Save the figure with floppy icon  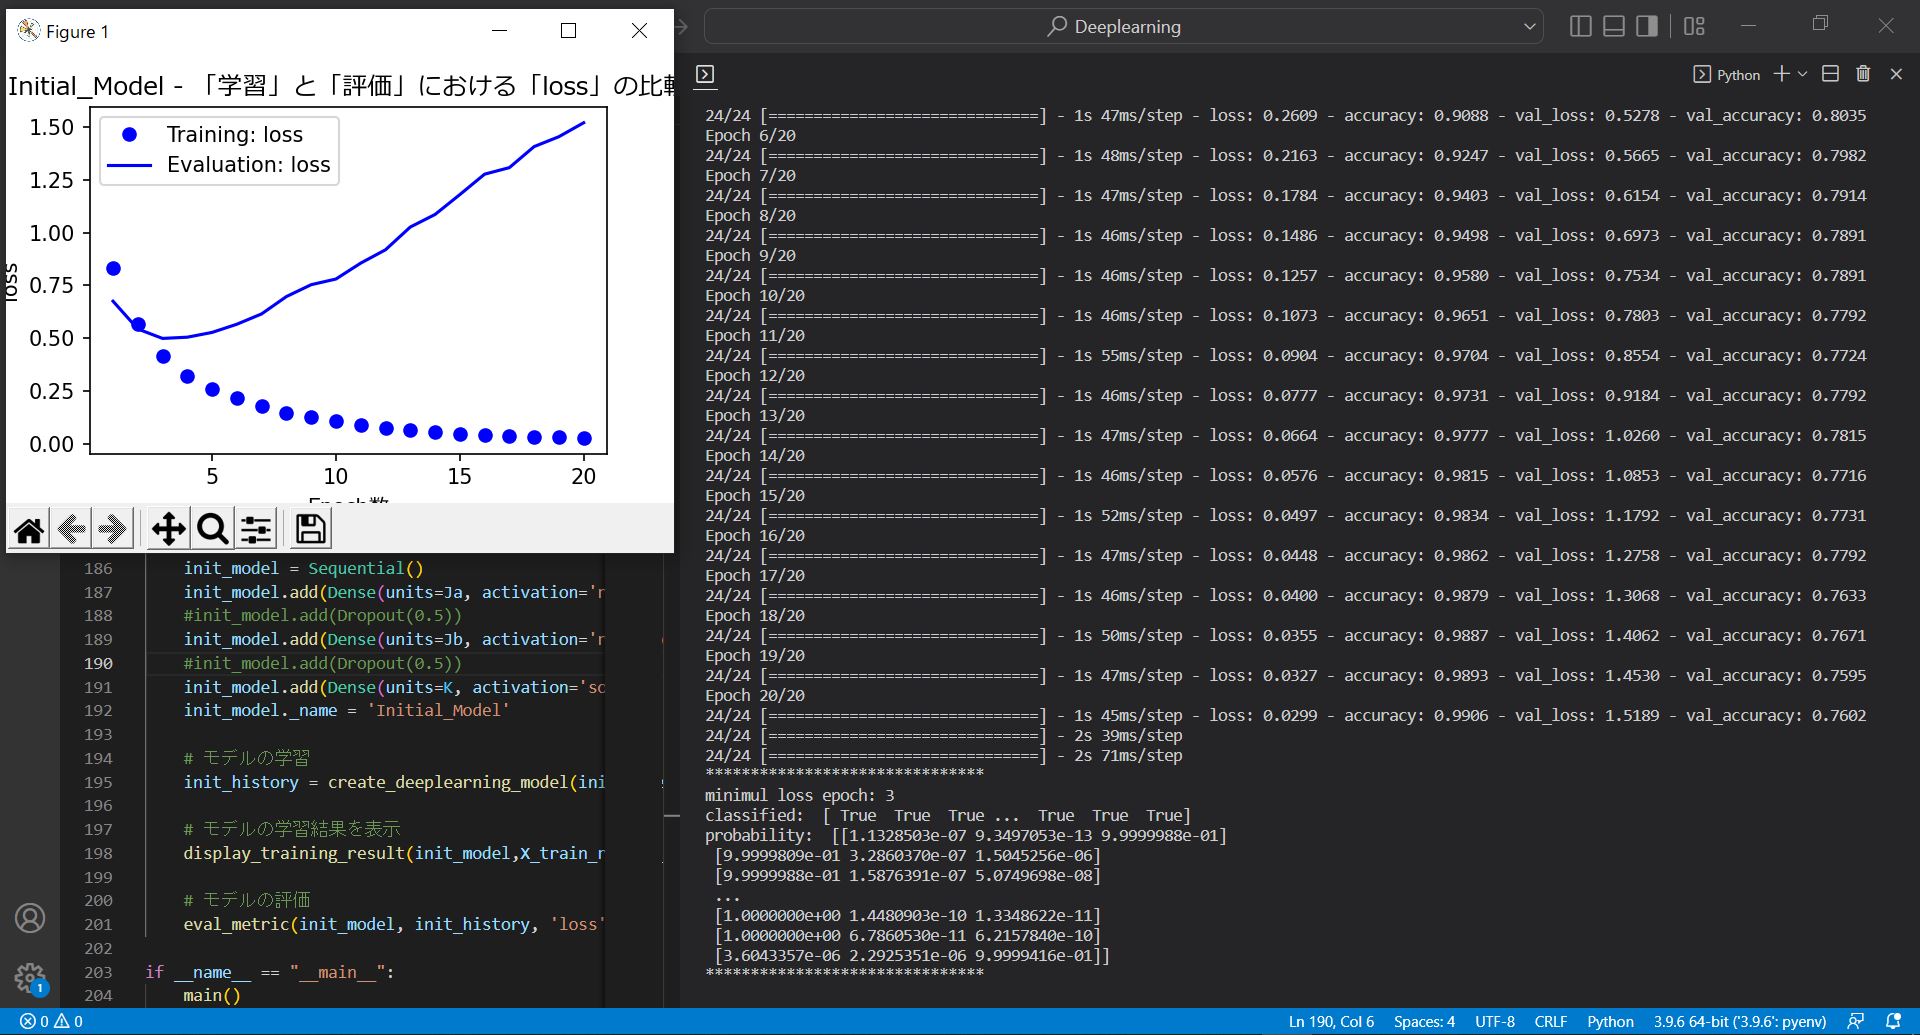pyautogui.click(x=310, y=529)
